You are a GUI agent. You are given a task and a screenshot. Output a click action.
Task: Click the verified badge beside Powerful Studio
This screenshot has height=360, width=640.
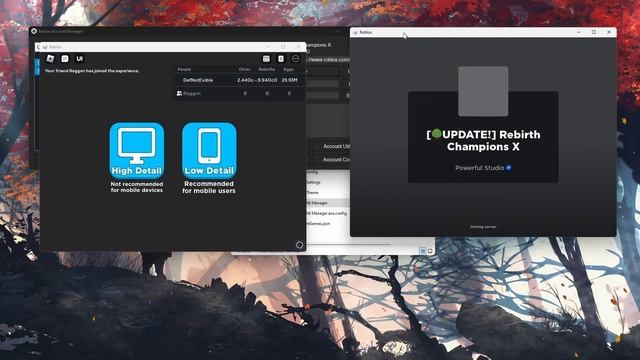[509, 168]
